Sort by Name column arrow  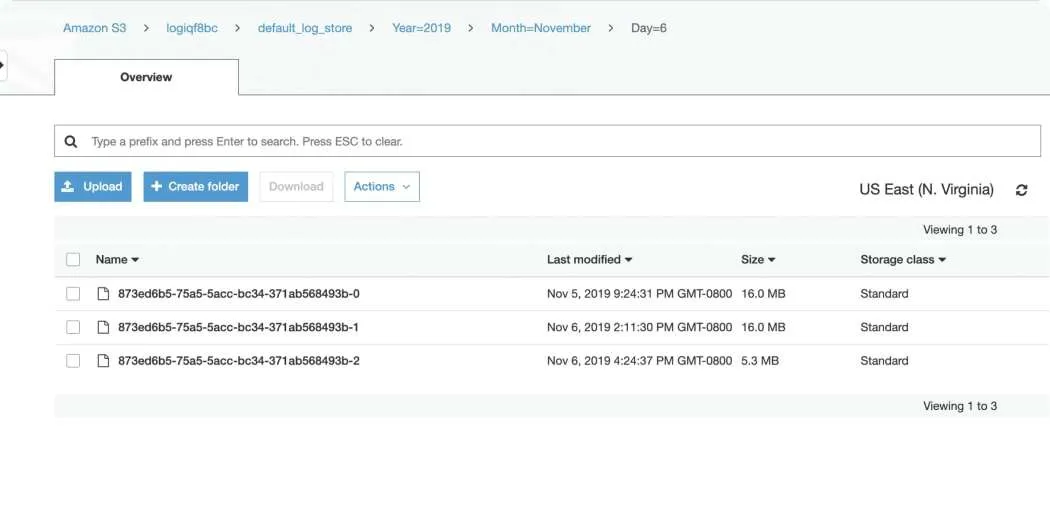coord(135,260)
